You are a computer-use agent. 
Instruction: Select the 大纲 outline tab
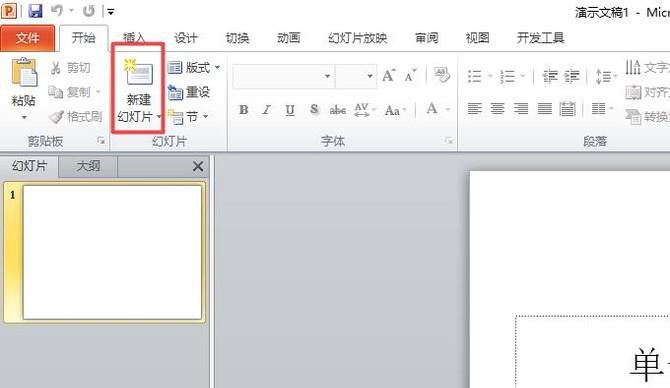(x=88, y=166)
